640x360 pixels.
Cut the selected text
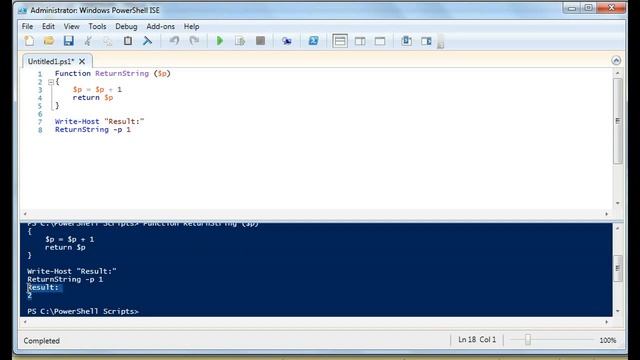pos(88,41)
